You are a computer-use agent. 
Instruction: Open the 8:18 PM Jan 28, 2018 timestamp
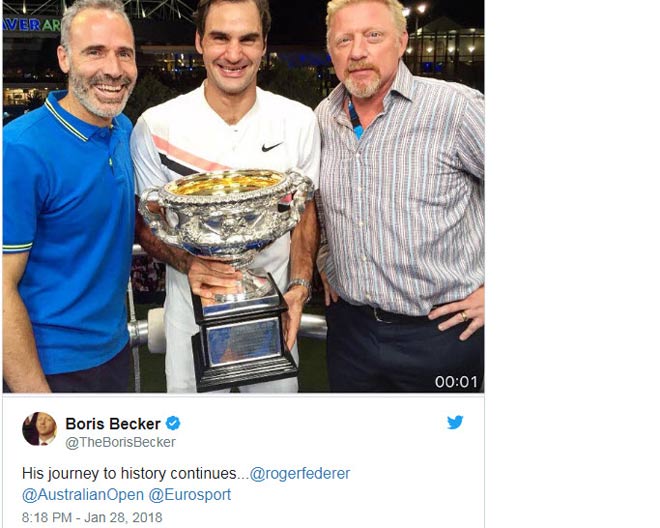coord(92,517)
